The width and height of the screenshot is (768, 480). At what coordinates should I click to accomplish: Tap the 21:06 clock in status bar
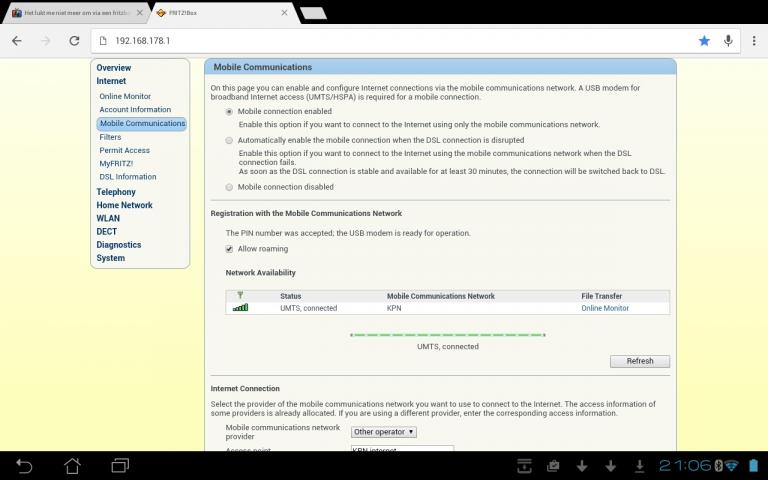tap(685, 465)
